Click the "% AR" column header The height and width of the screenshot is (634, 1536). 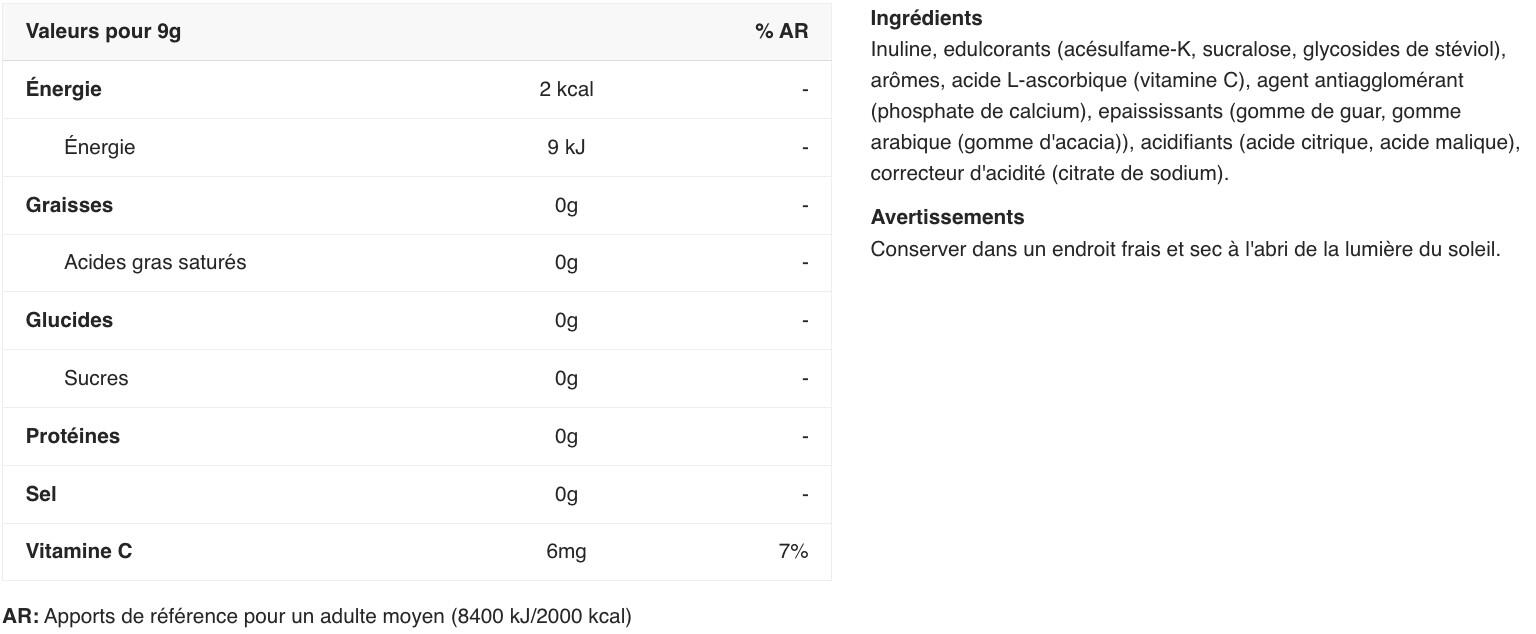click(781, 31)
